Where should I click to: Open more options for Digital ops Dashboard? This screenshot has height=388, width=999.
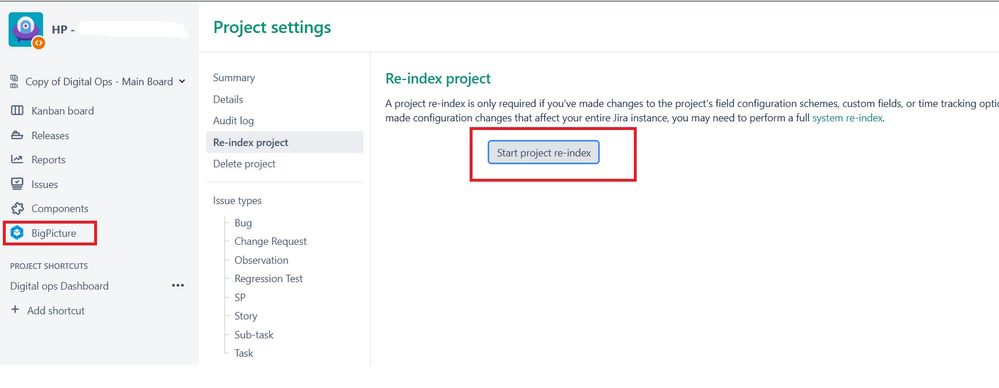[178, 286]
